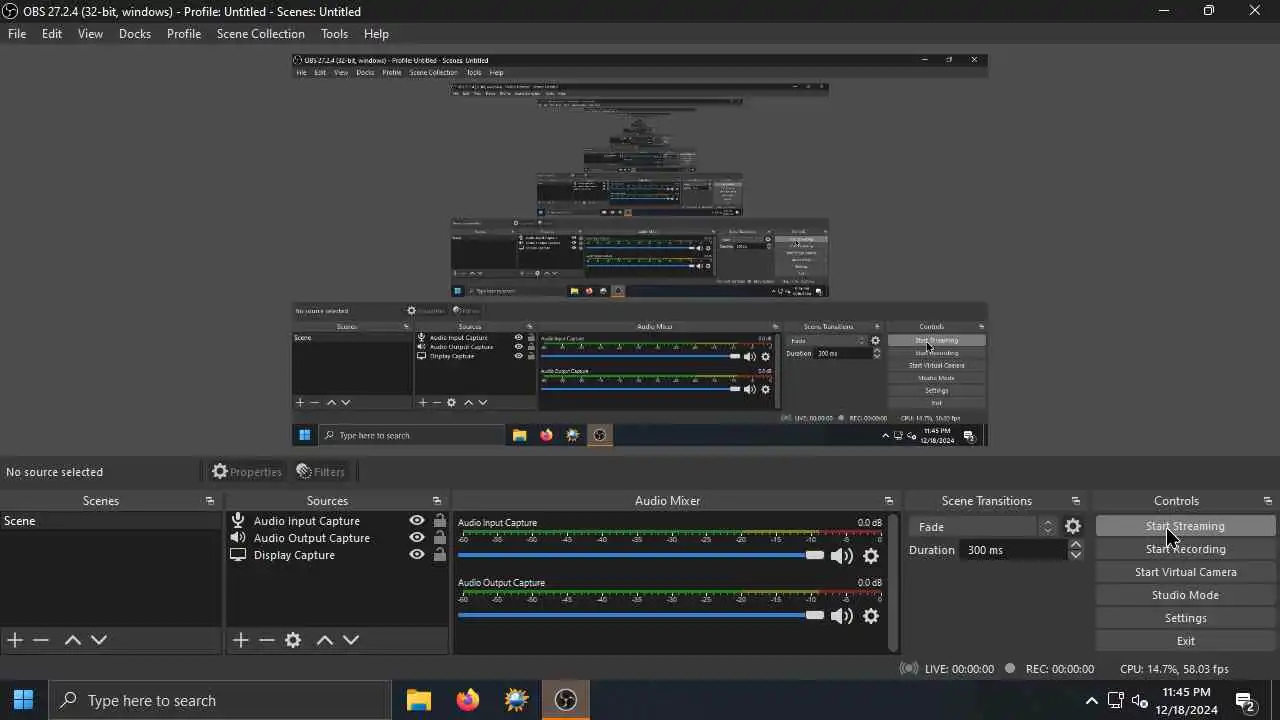Image resolution: width=1280 pixels, height=720 pixels.
Task: Open the View menu
Action: [90, 34]
